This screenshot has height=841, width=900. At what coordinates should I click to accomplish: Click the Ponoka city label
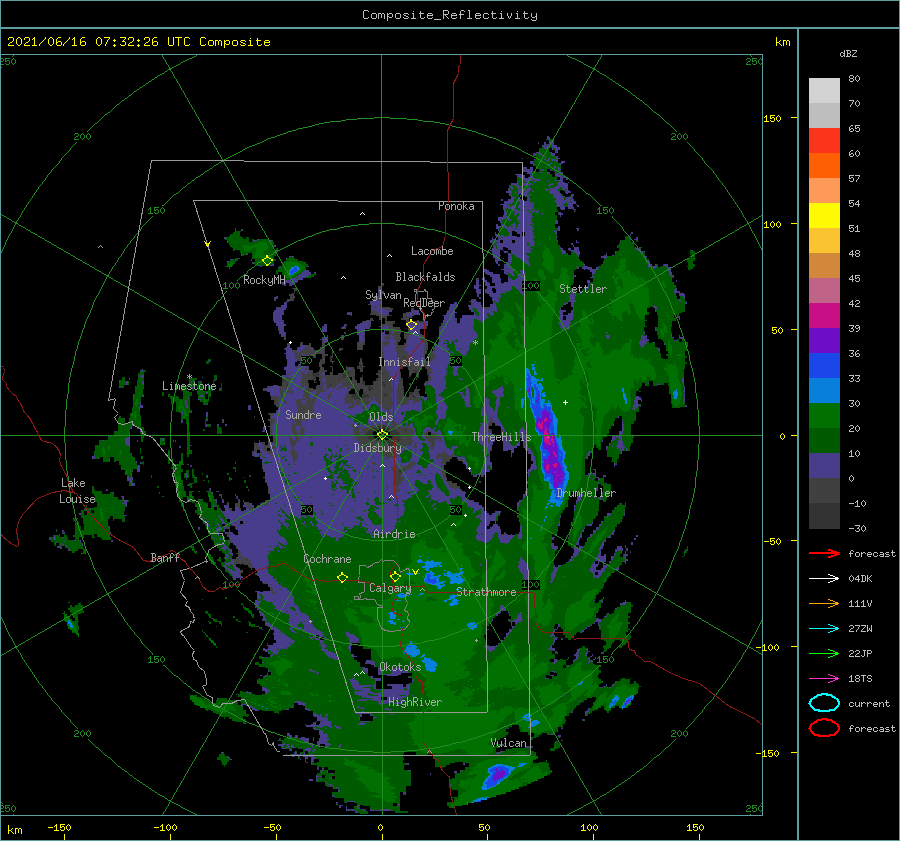456,206
